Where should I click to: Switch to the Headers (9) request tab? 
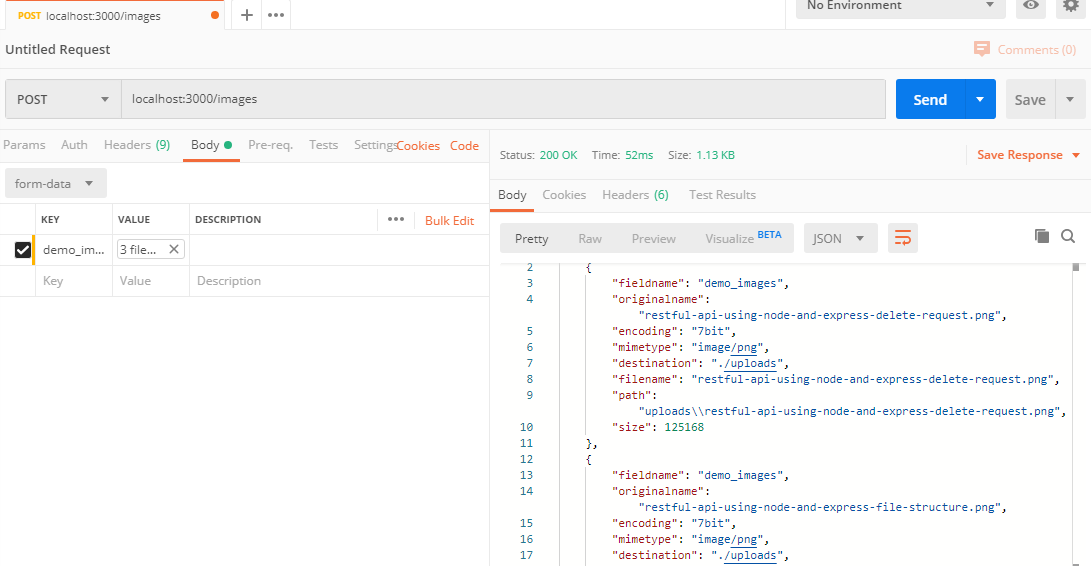point(136,145)
